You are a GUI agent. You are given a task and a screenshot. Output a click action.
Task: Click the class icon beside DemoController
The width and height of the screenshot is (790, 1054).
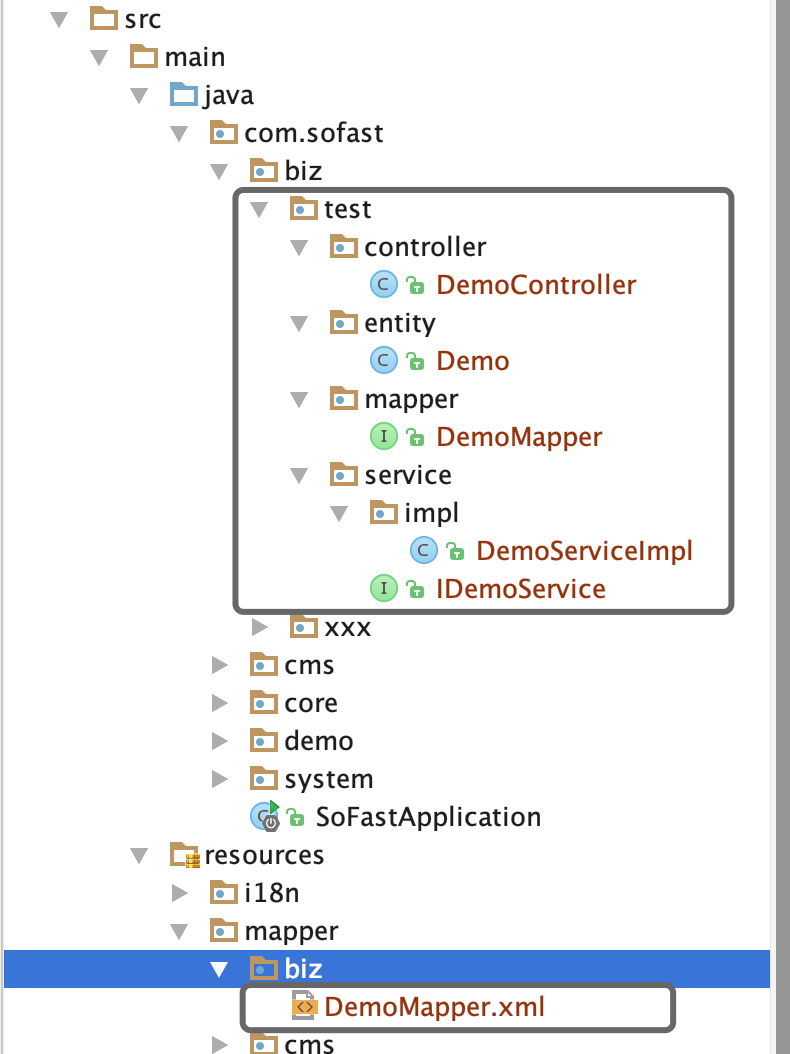(383, 285)
